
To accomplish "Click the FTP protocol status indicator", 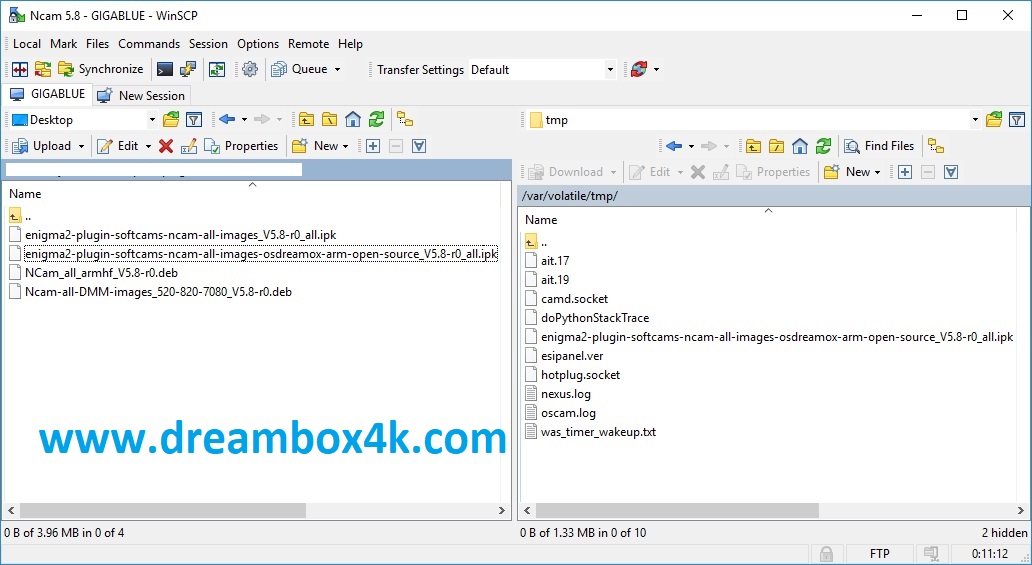I will [879, 554].
